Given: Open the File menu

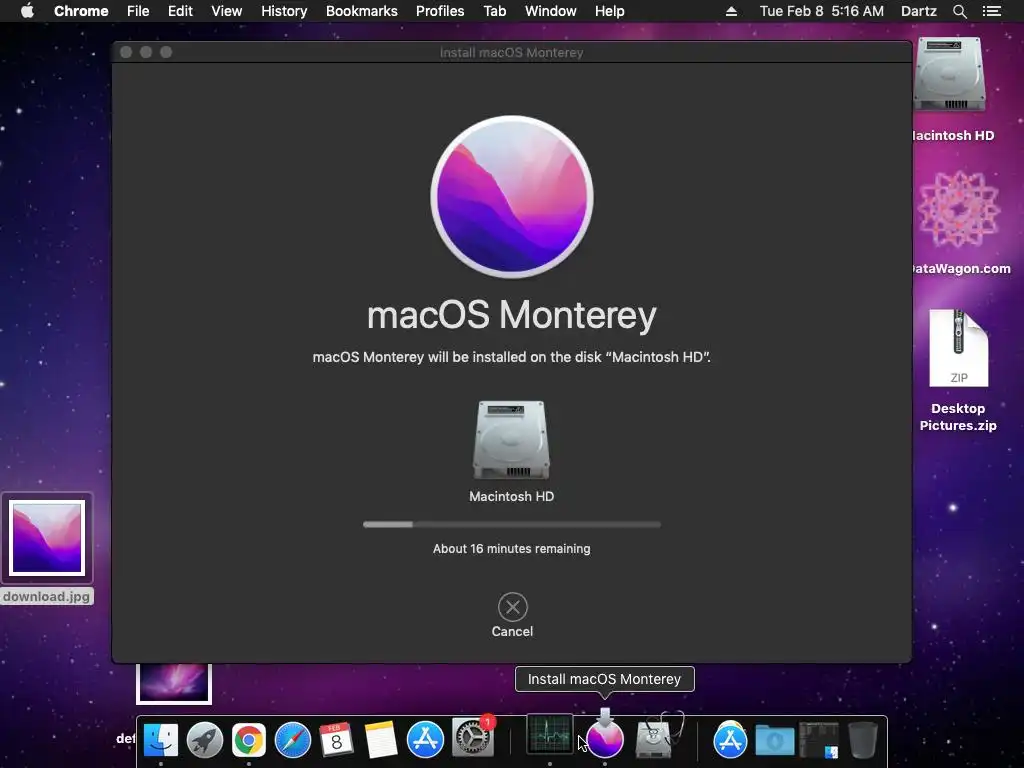Looking at the screenshot, I should click(138, 11).
